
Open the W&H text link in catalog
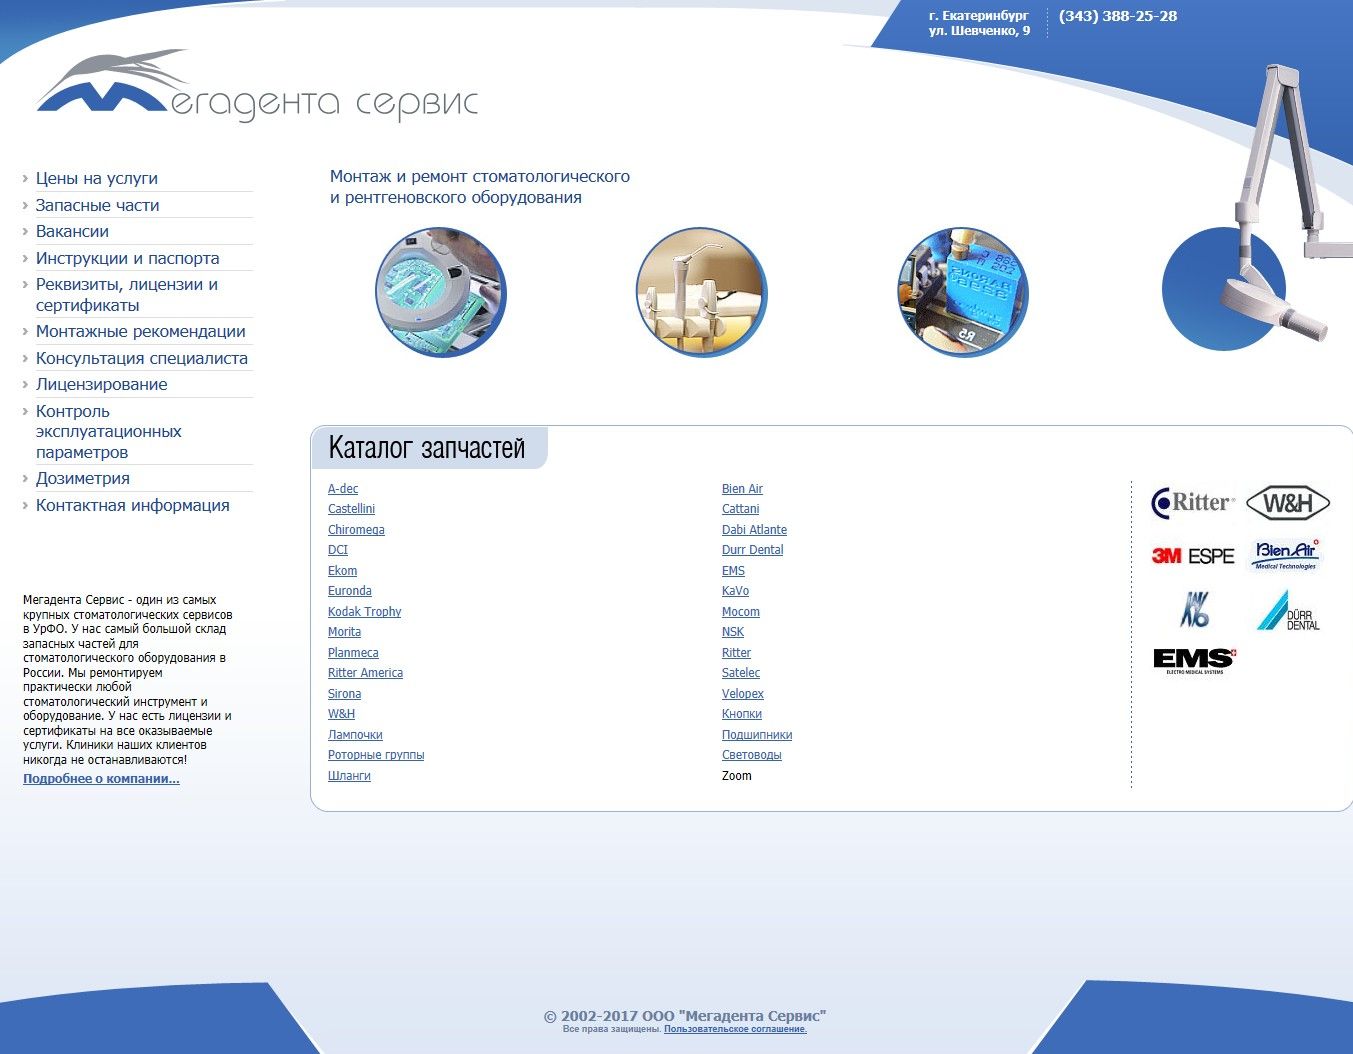point(341,714)
